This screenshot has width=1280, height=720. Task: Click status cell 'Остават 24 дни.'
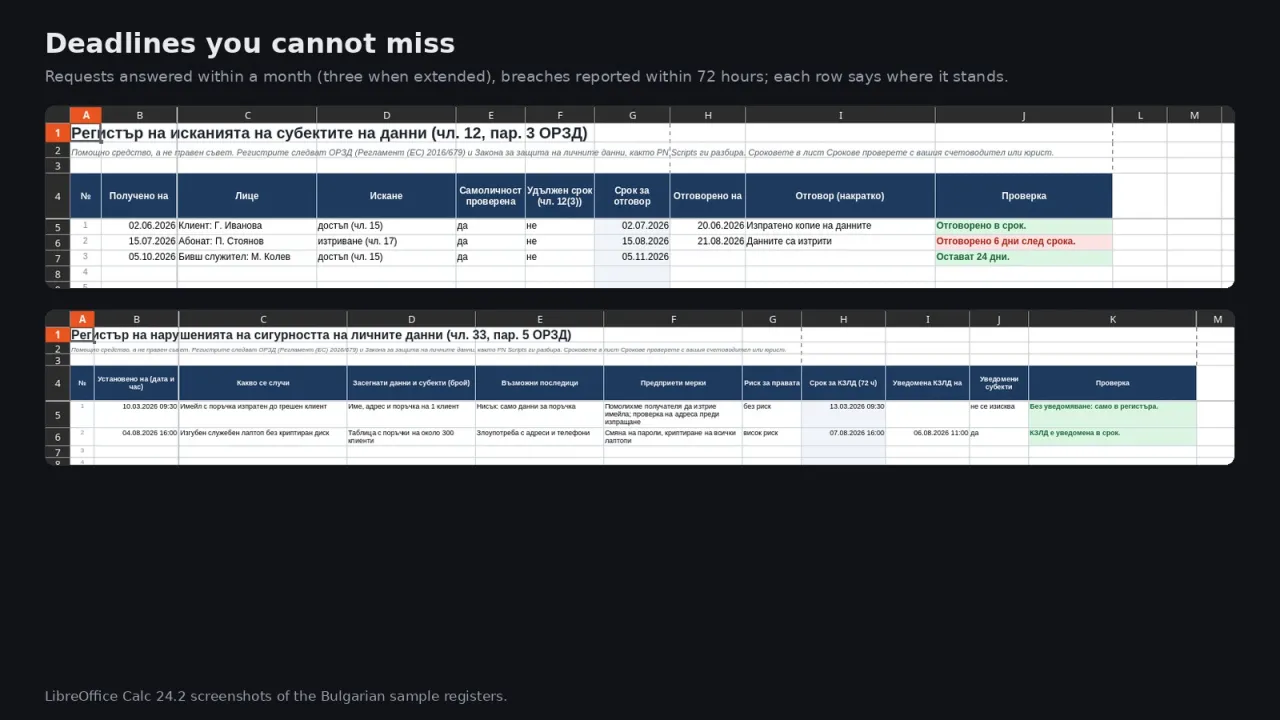(x=1024, y=257)
